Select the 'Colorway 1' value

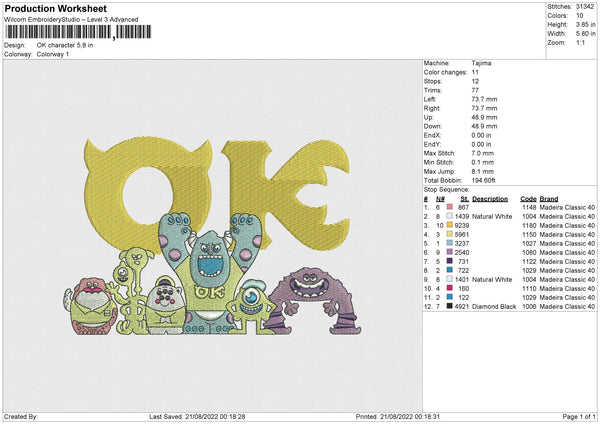click(x=53, y=54)
